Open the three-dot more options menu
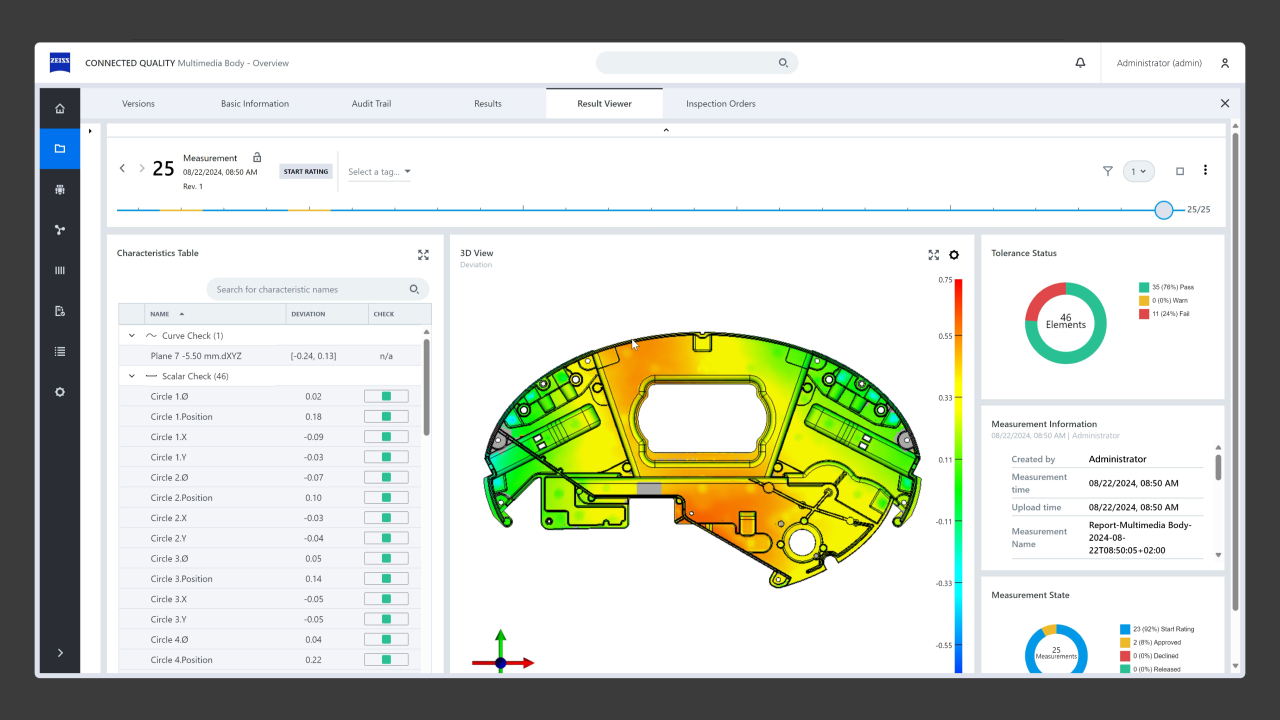The image size is (1280, 720). pyautogui.click(x=1205, y=170)
